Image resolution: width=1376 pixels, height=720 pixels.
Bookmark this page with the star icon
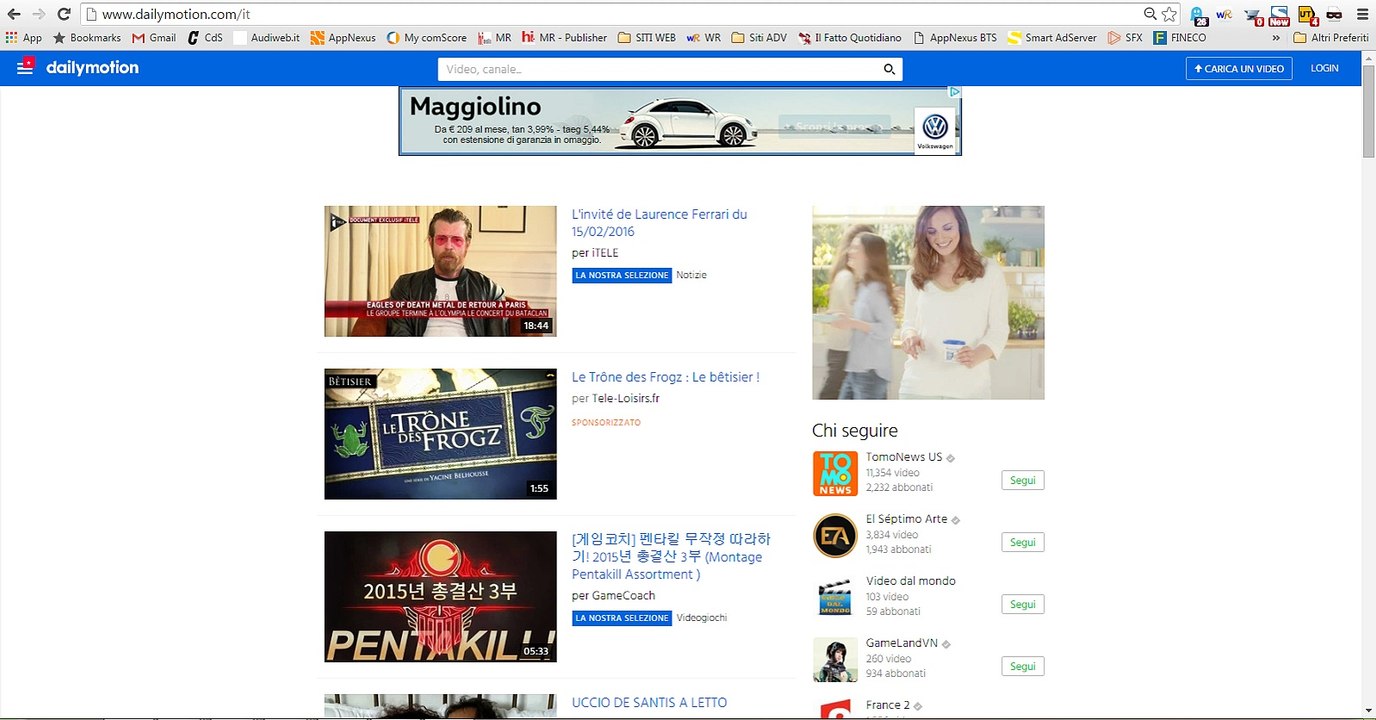tap(1169, 14)
